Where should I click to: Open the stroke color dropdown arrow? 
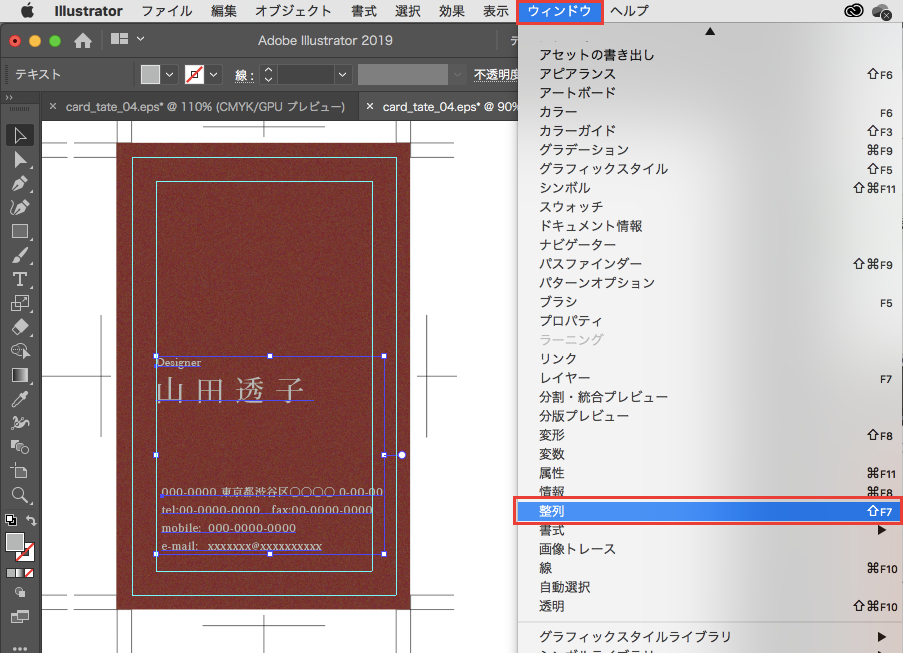(x=215, y=75)
